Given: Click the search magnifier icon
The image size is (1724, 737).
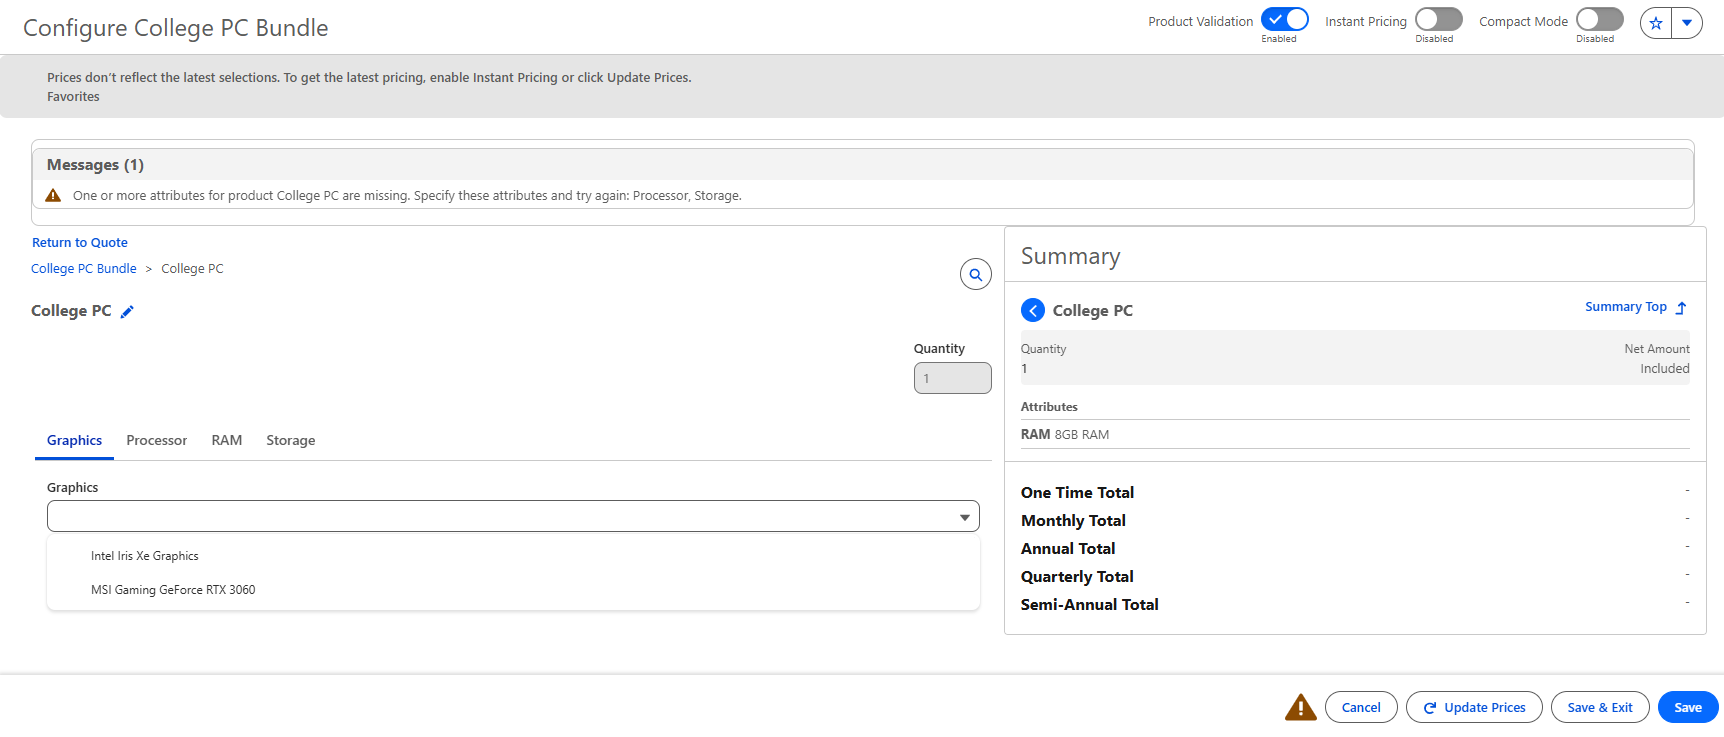Looking at the screenshot, I should point(975,274).
